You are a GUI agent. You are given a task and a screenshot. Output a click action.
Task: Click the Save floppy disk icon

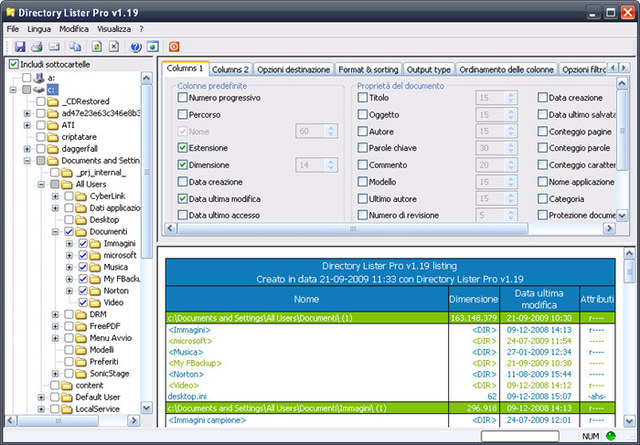coord(20,47)
